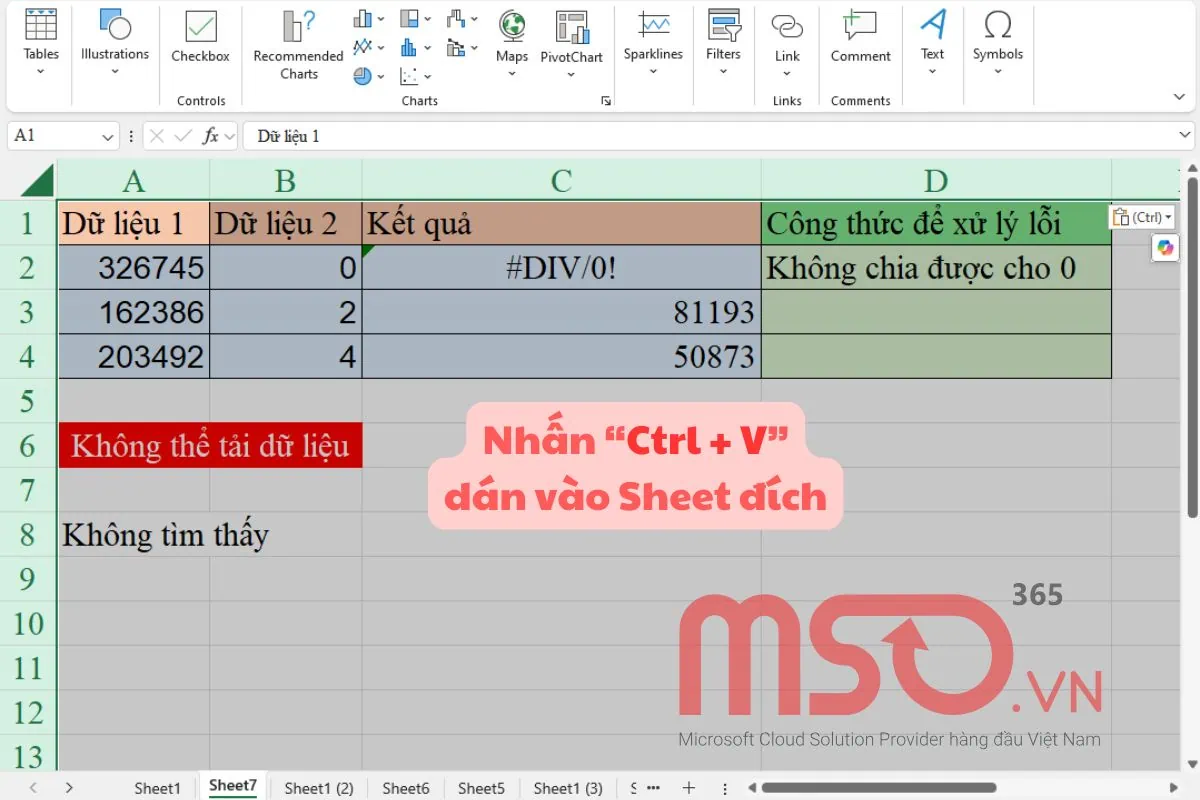The image size is (1200, 800).
Task: Click the Charts dialog launcher arrow
Action: click(605, 100)
